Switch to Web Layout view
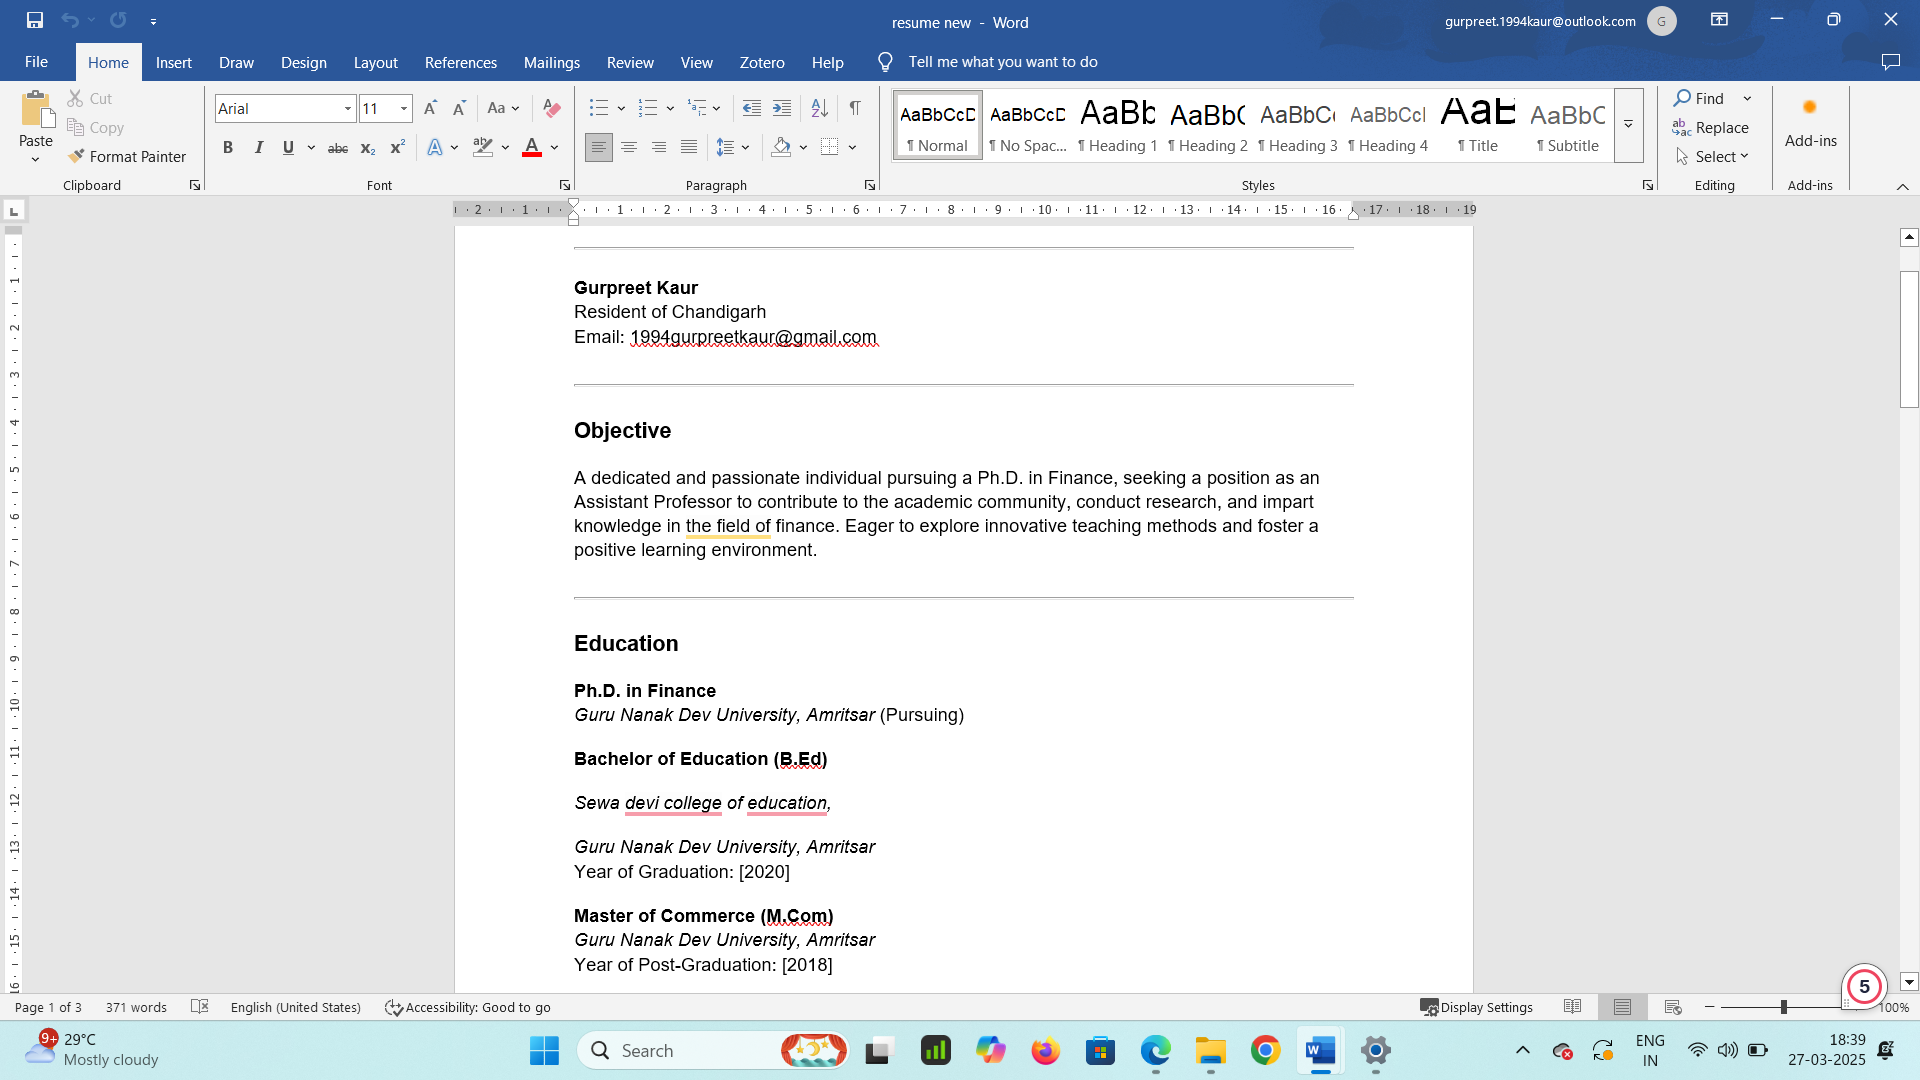Viewport: 1920px width, 1080px height. point(1673,1007)
